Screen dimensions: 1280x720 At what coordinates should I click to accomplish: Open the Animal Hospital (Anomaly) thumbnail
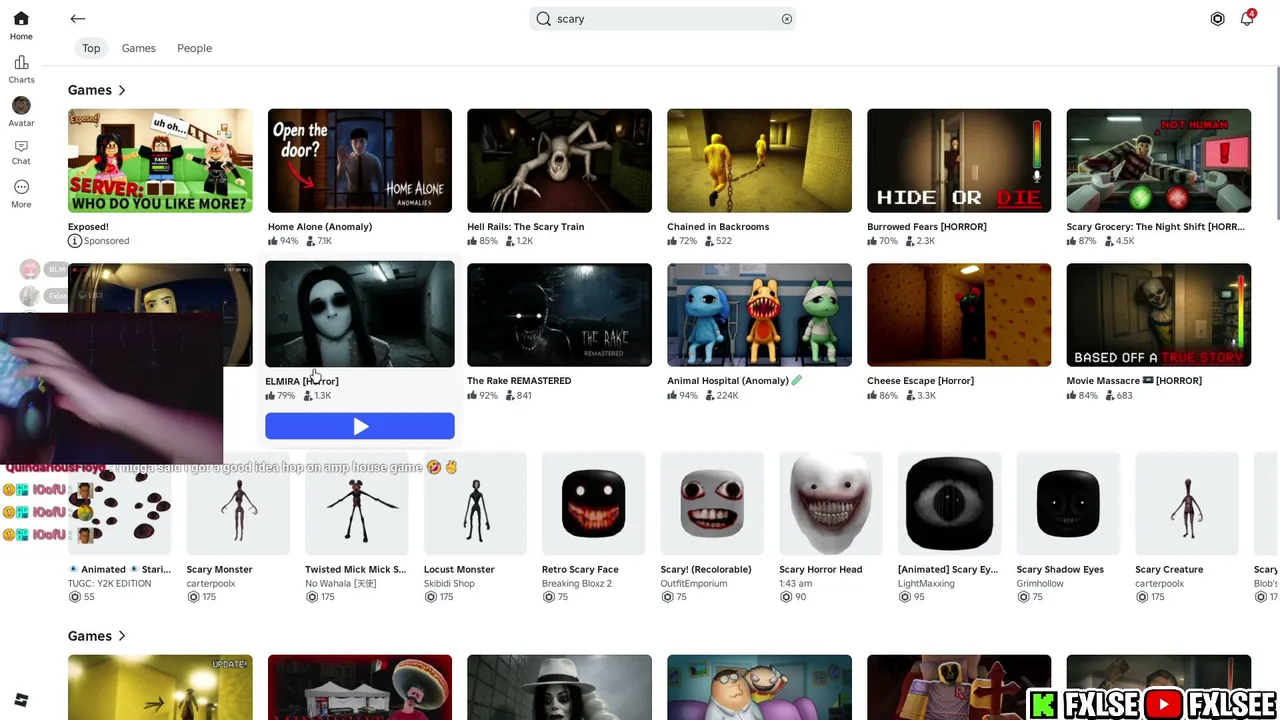[759, 315]
